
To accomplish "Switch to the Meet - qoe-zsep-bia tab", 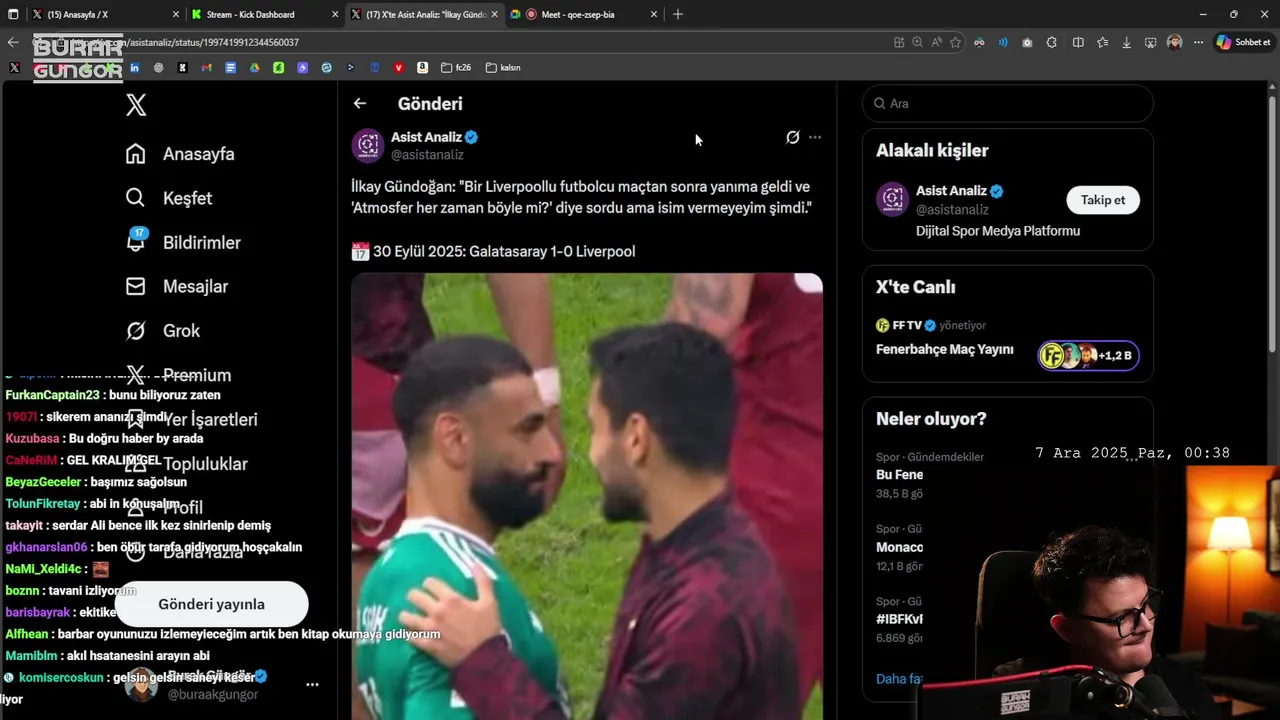I will coord(585,14).
